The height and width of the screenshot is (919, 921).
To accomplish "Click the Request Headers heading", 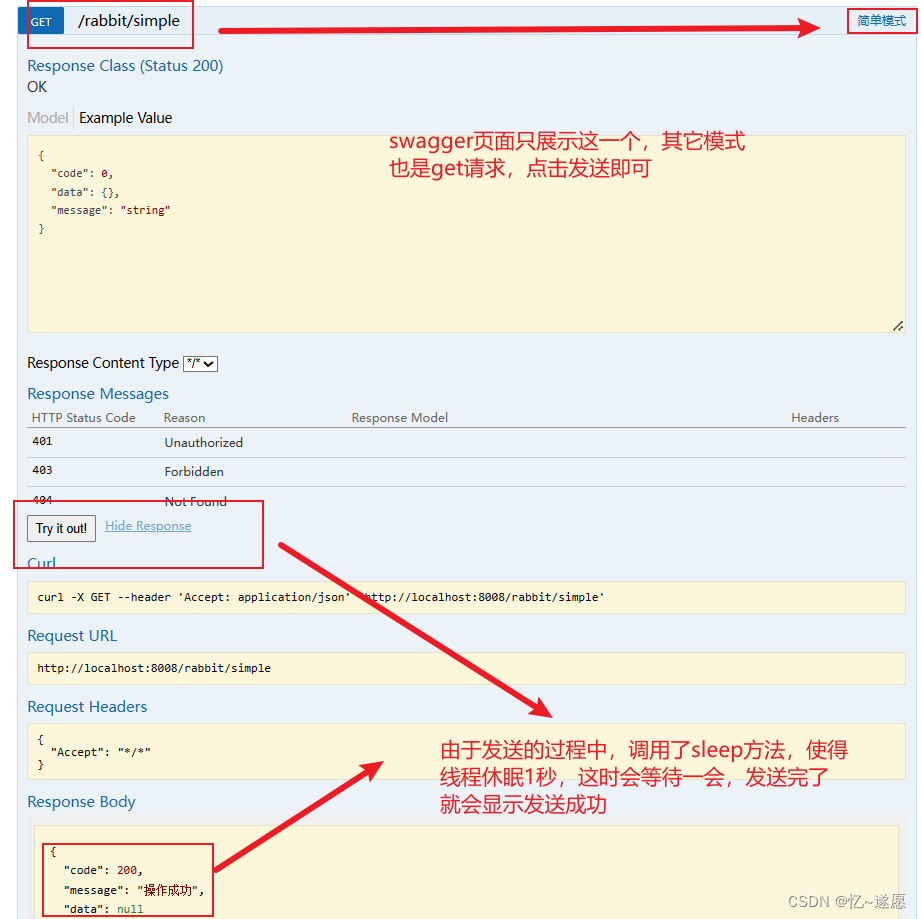I will 87,706.
